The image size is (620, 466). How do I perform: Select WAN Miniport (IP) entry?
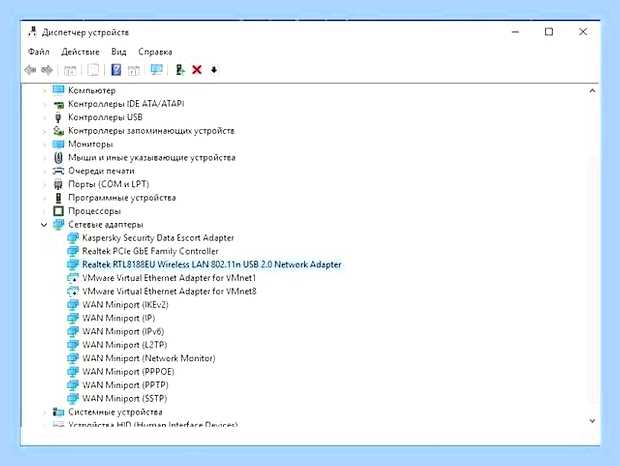tap(118, 318)
